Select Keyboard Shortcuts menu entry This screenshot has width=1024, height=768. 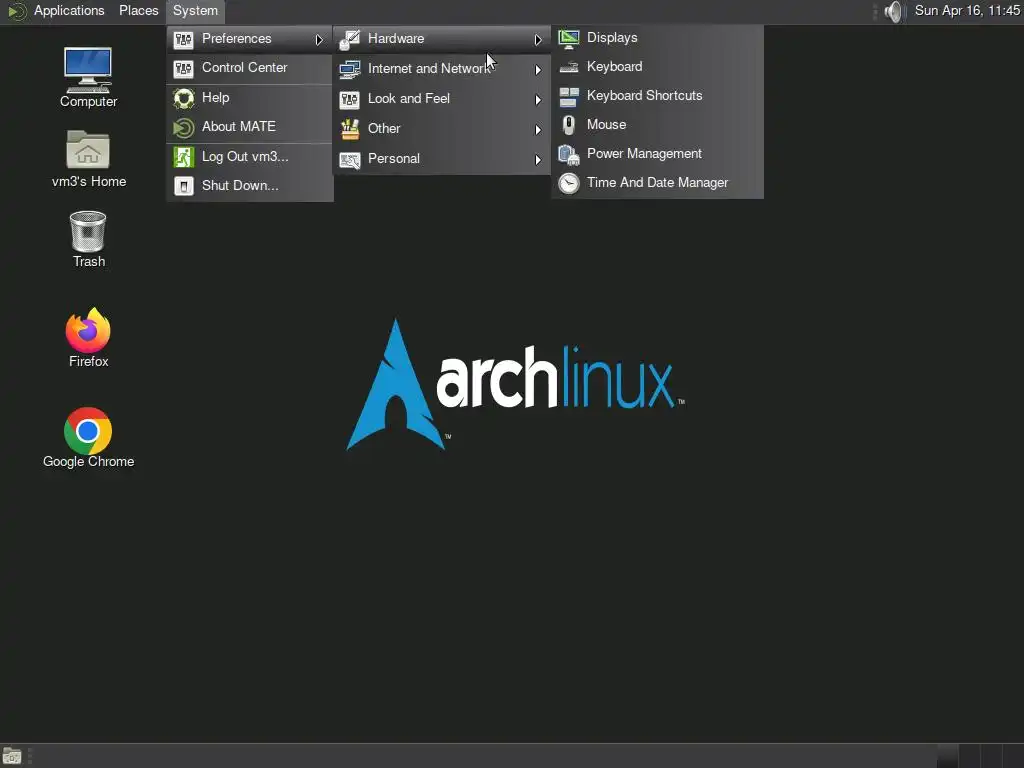click(657, 96)
